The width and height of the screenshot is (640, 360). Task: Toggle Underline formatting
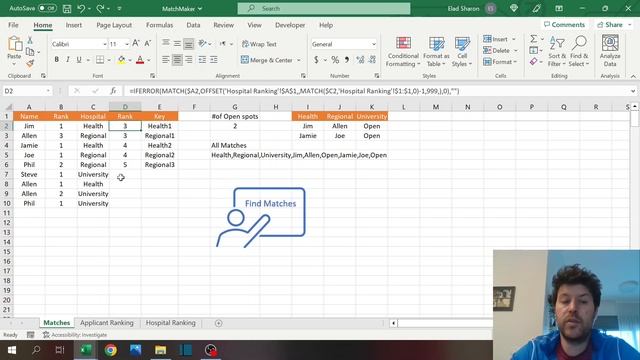point(79,60)
